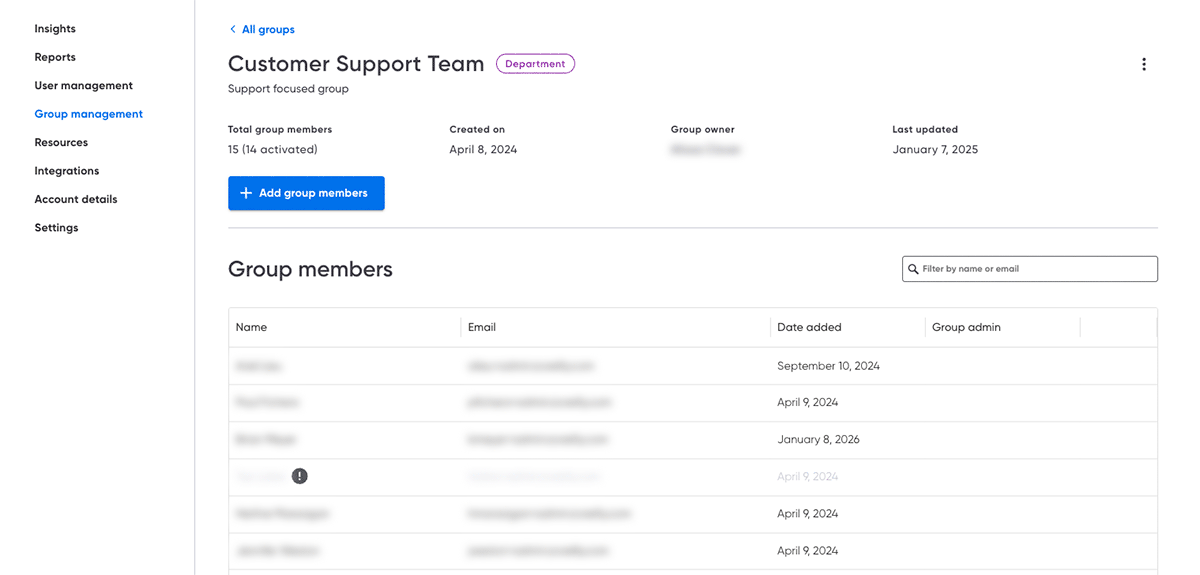The height and width of the screenshot is (575, 1200).
Task: Go to User management
Action: click(x=83, y=86)
